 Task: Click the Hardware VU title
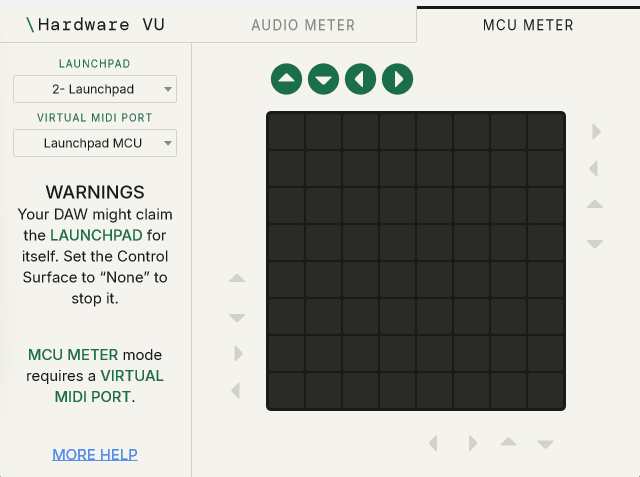click(x=96, y=25)
